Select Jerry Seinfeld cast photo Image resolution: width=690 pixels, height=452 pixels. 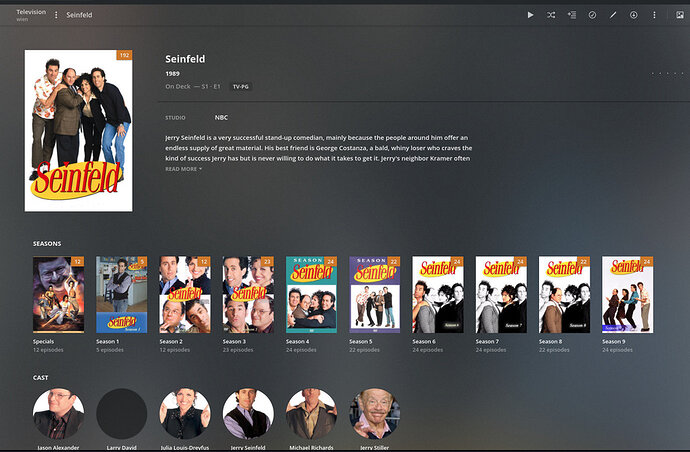(x=248, y=414)
